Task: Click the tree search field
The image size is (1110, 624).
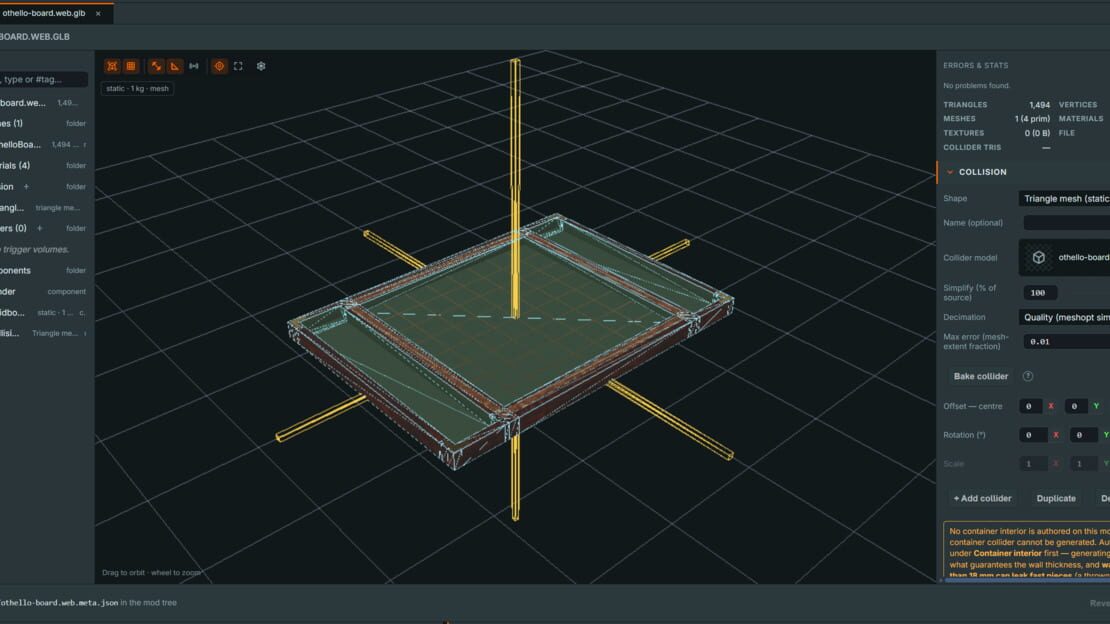Action: 44,79
